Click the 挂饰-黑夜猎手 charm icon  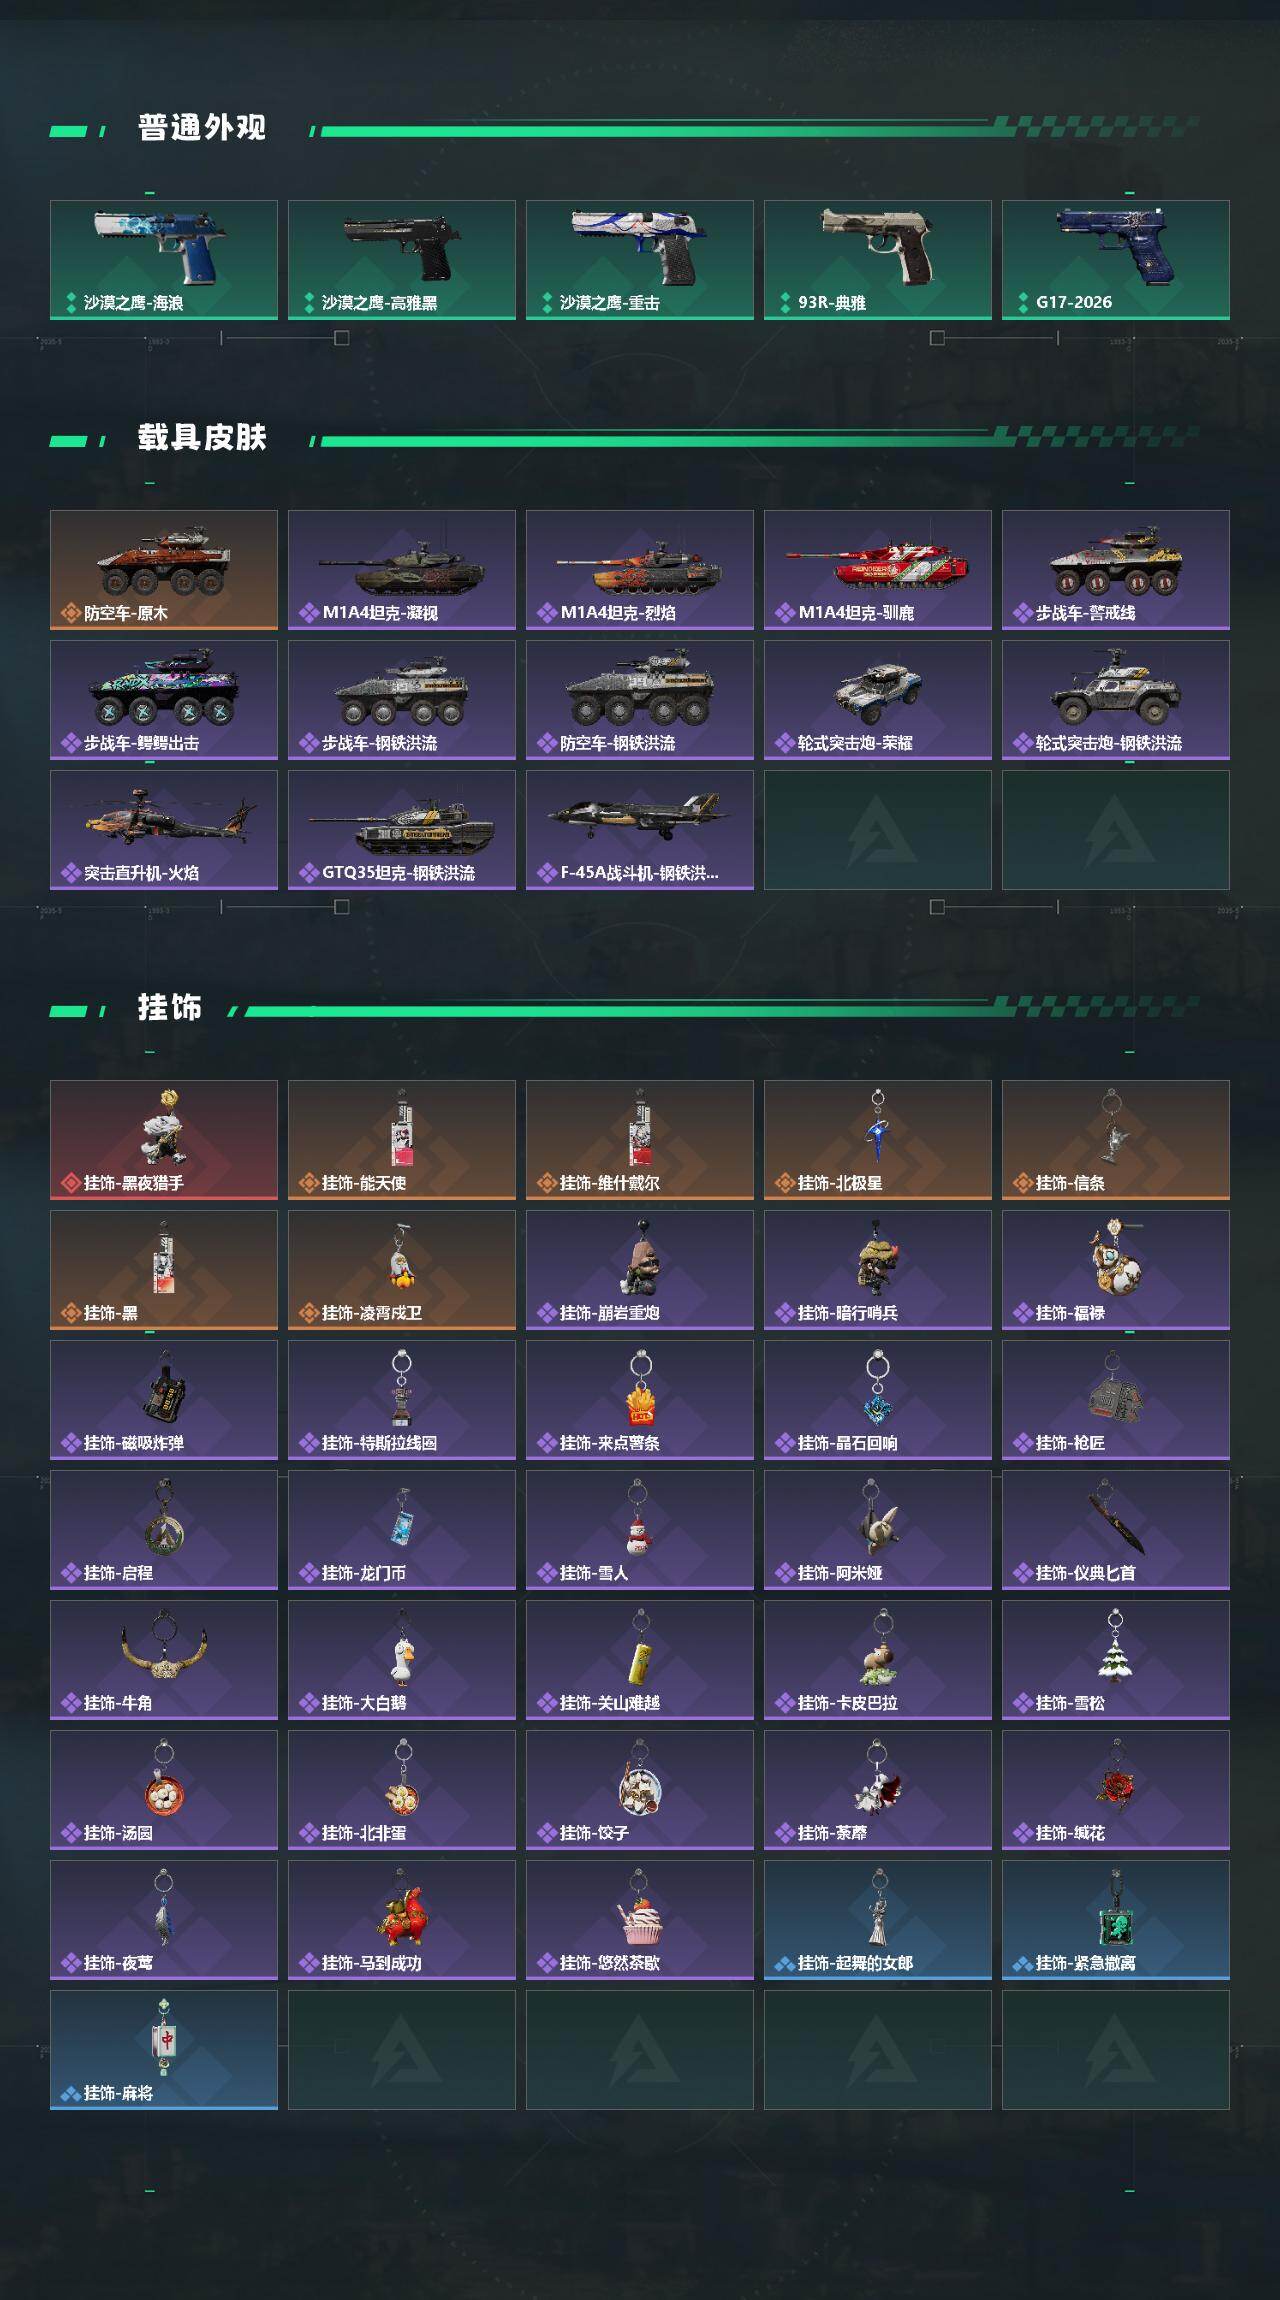(164, 1140)
